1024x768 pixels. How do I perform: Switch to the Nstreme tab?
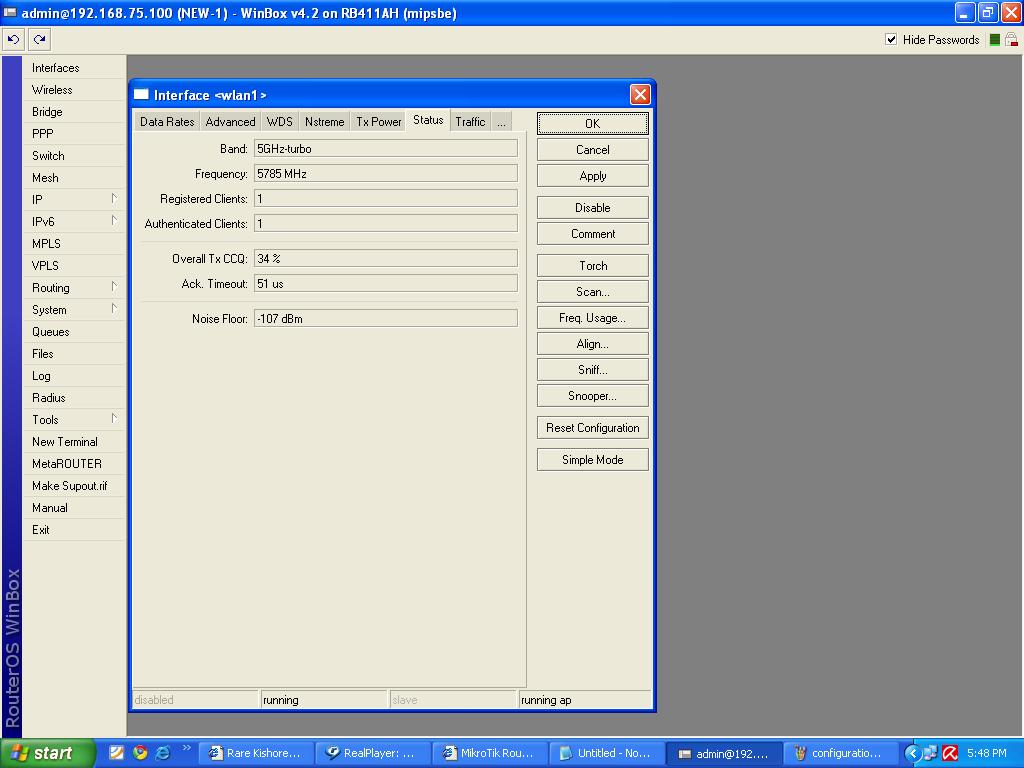[325, 121]
